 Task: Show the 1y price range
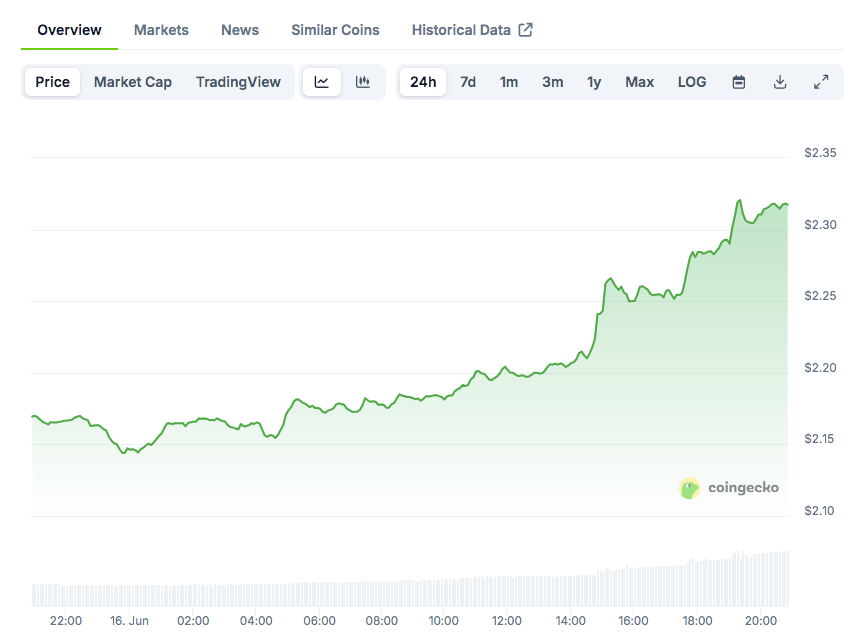[x=594, y=82]
